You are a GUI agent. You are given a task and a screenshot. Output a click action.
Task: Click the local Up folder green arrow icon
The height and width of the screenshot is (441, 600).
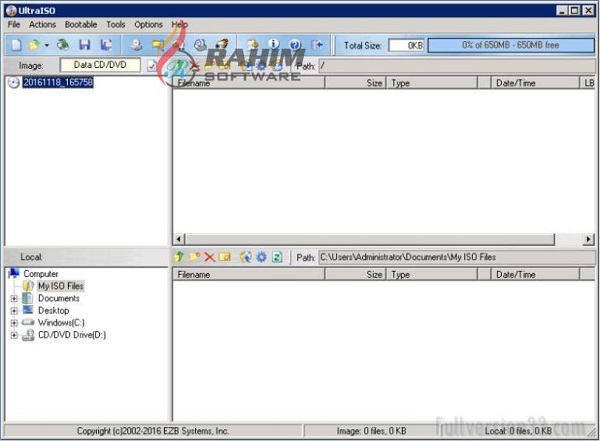pyautogui.click(x=179, y=257)
